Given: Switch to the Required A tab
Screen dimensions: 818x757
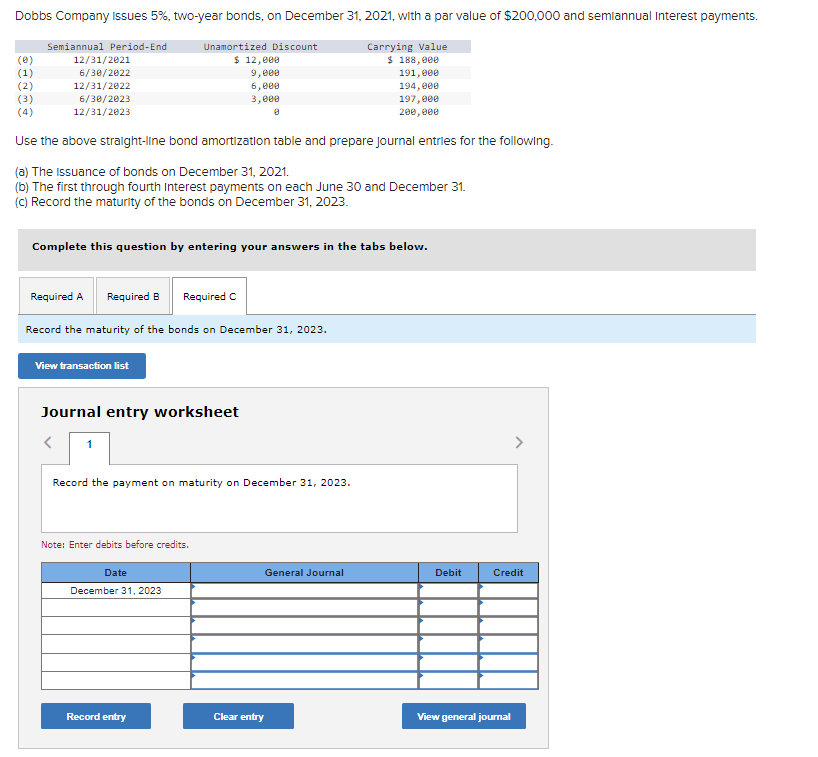Looking at the screenshot, I should coord(56,295).
